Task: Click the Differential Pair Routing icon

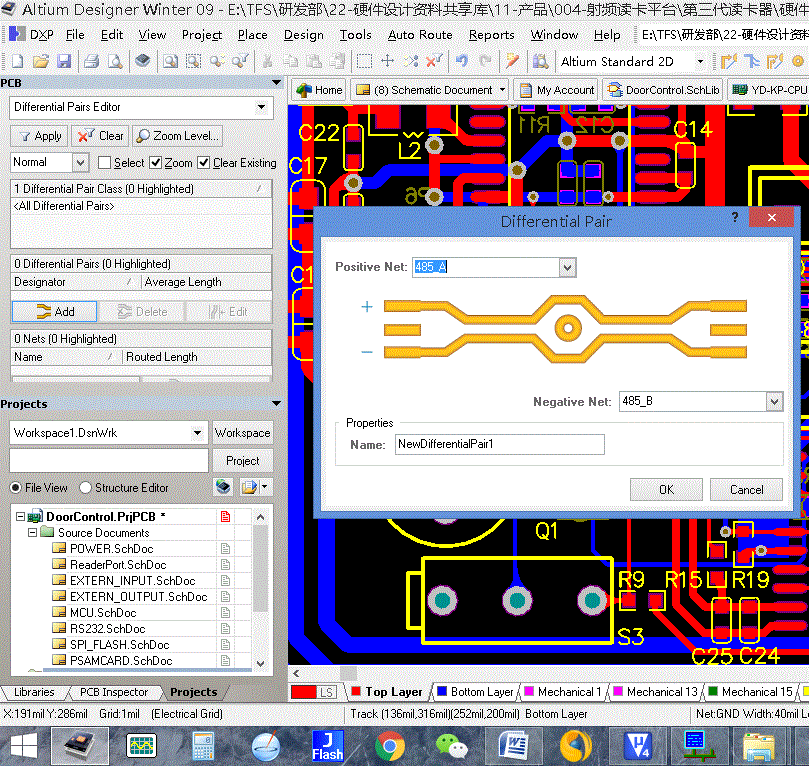Action: (775, 61)
